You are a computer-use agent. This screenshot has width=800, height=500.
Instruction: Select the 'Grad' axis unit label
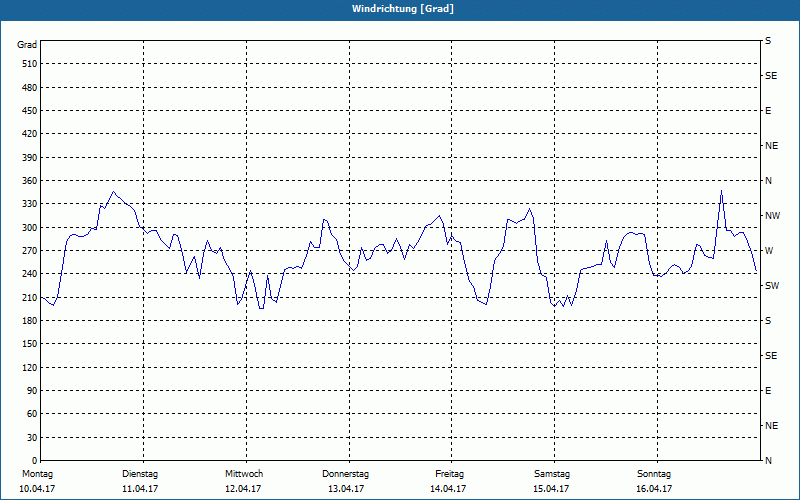click(27, 45)
